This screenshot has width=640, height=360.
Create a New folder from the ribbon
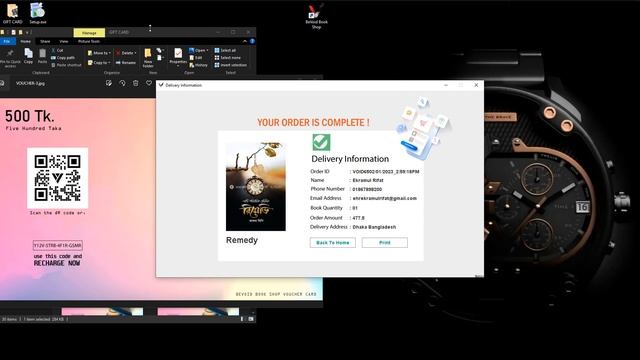click(148, 58)
